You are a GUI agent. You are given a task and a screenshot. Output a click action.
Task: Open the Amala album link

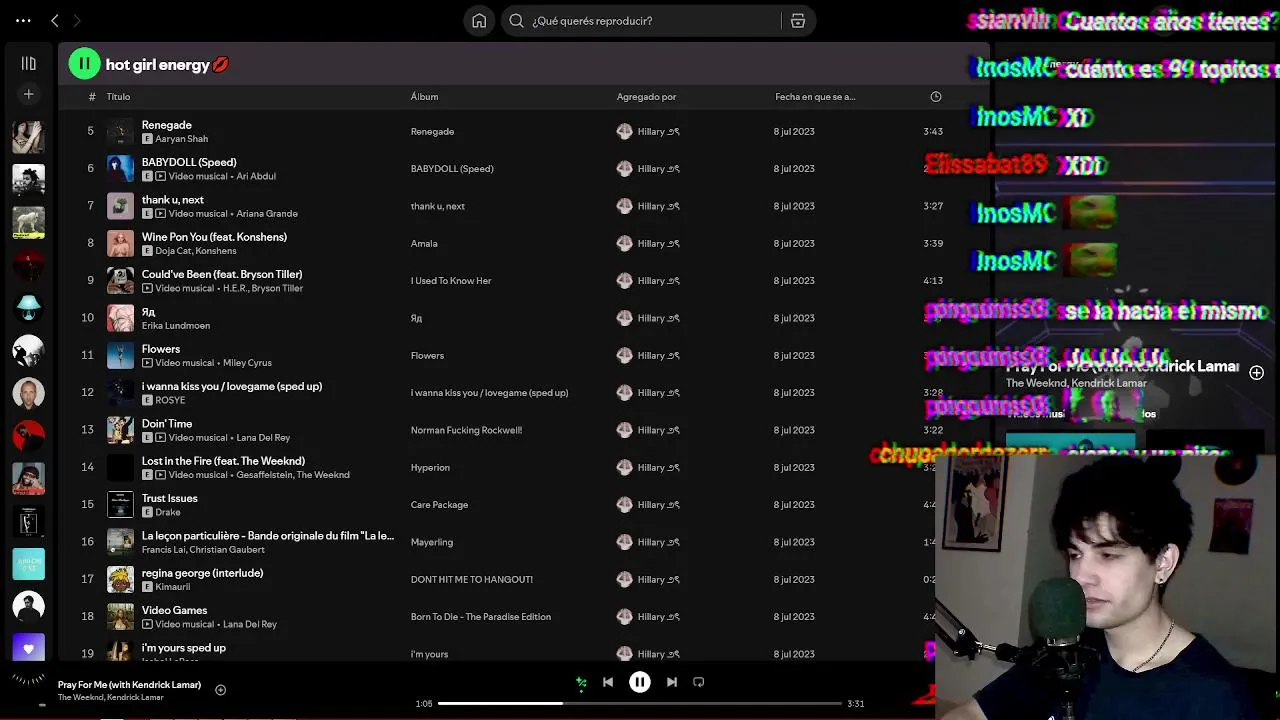click(x=424, y=243)
